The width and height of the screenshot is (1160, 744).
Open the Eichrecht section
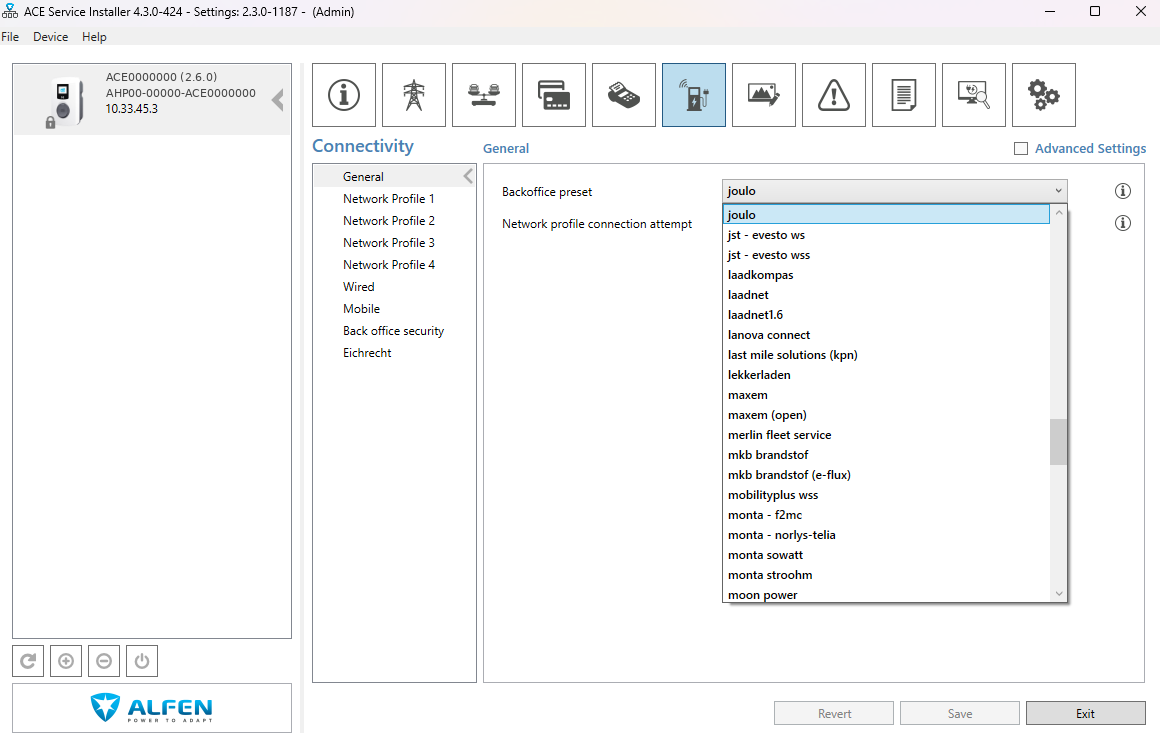point(367,353)
